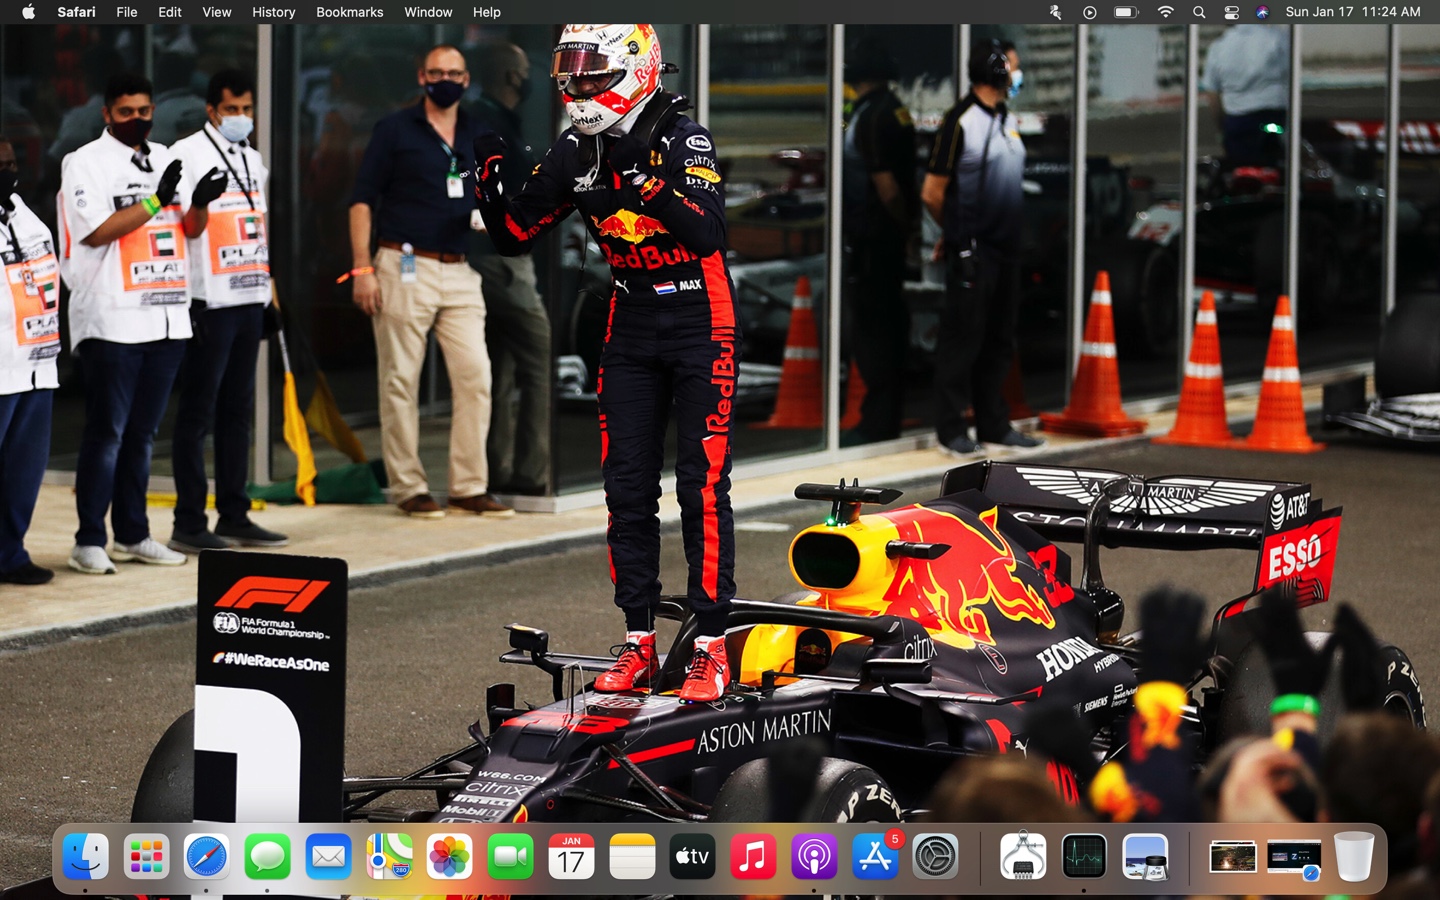Click the Sun Jan 17 11:24 AM clock
The image size is (1440, 900).
1353,12
